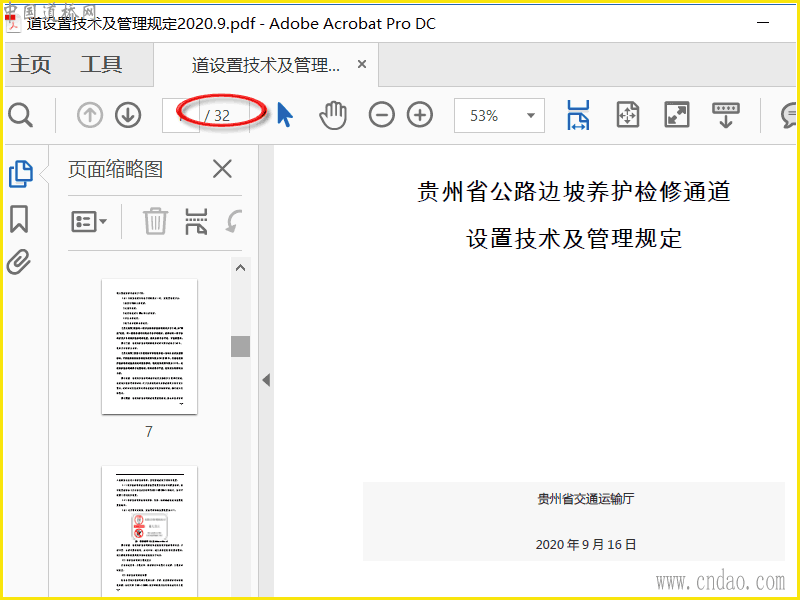Viewport: 800px width, 600px height.
Task: Select the thumbnail below page 7
Action: pos(149,531)
